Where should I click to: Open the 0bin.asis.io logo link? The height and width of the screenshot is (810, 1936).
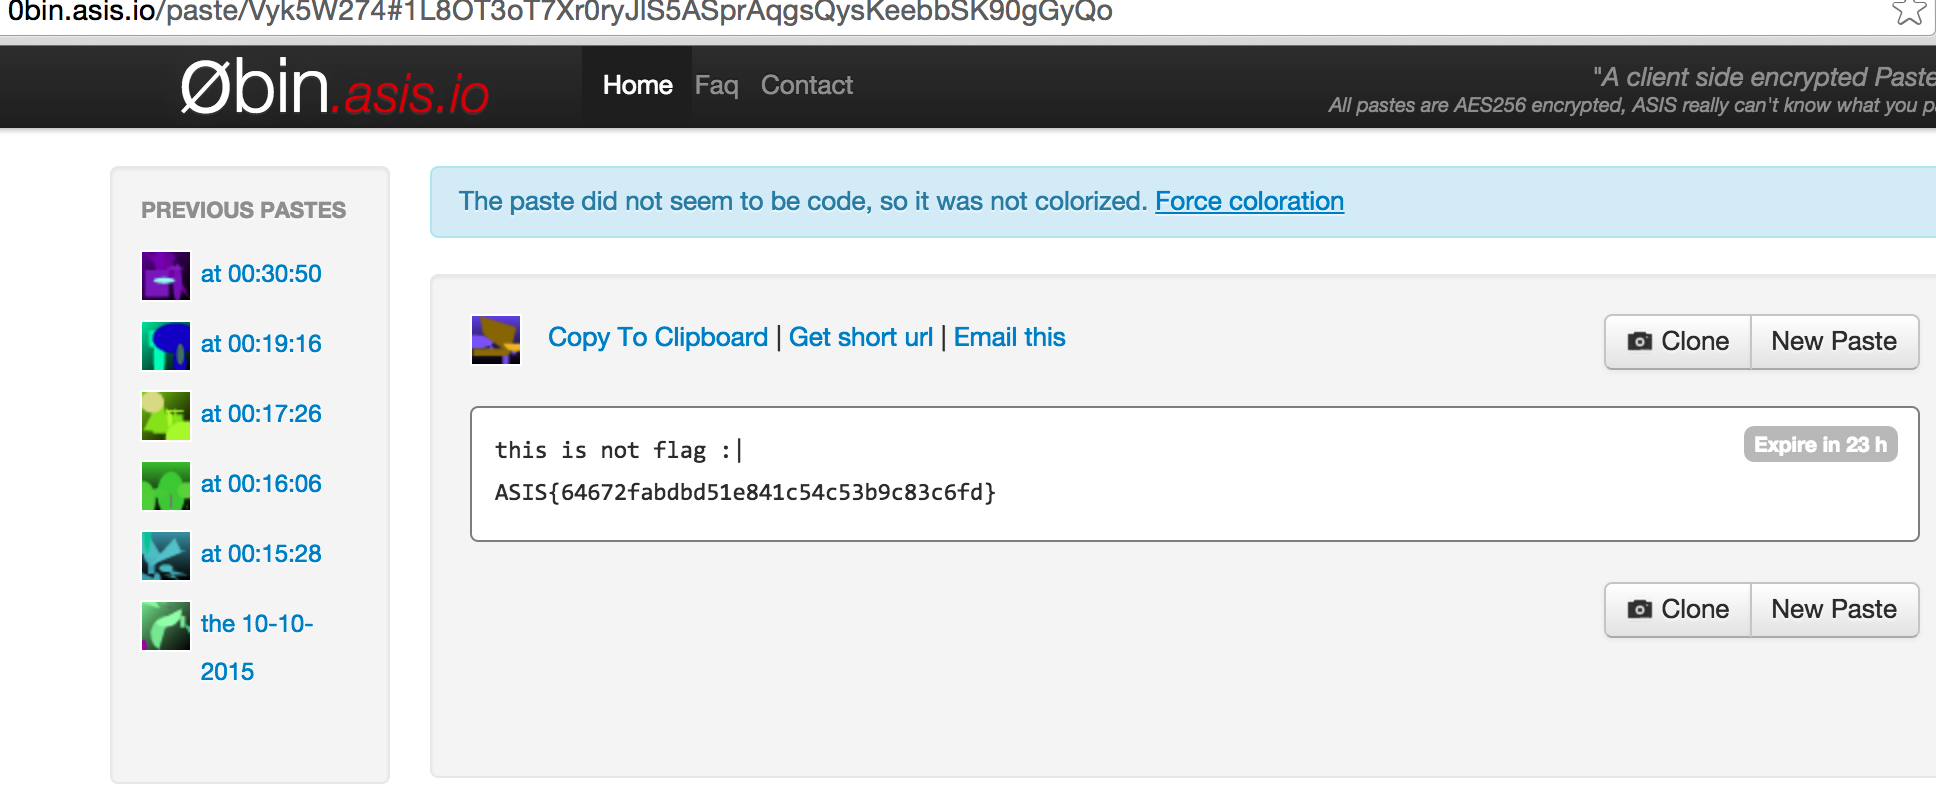[334, 87]
